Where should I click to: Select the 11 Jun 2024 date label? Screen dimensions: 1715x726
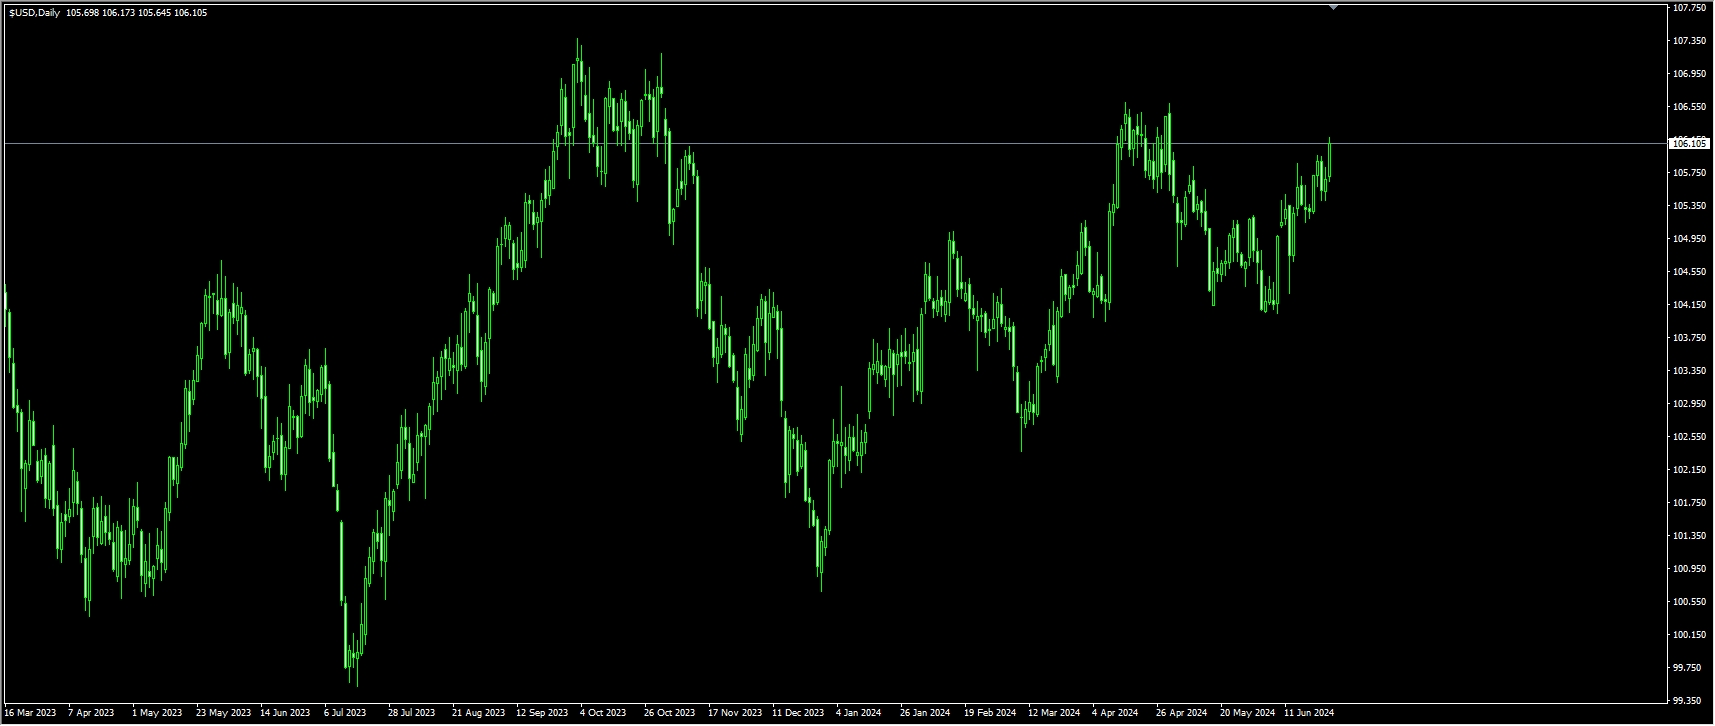[x=1309, y=713]
